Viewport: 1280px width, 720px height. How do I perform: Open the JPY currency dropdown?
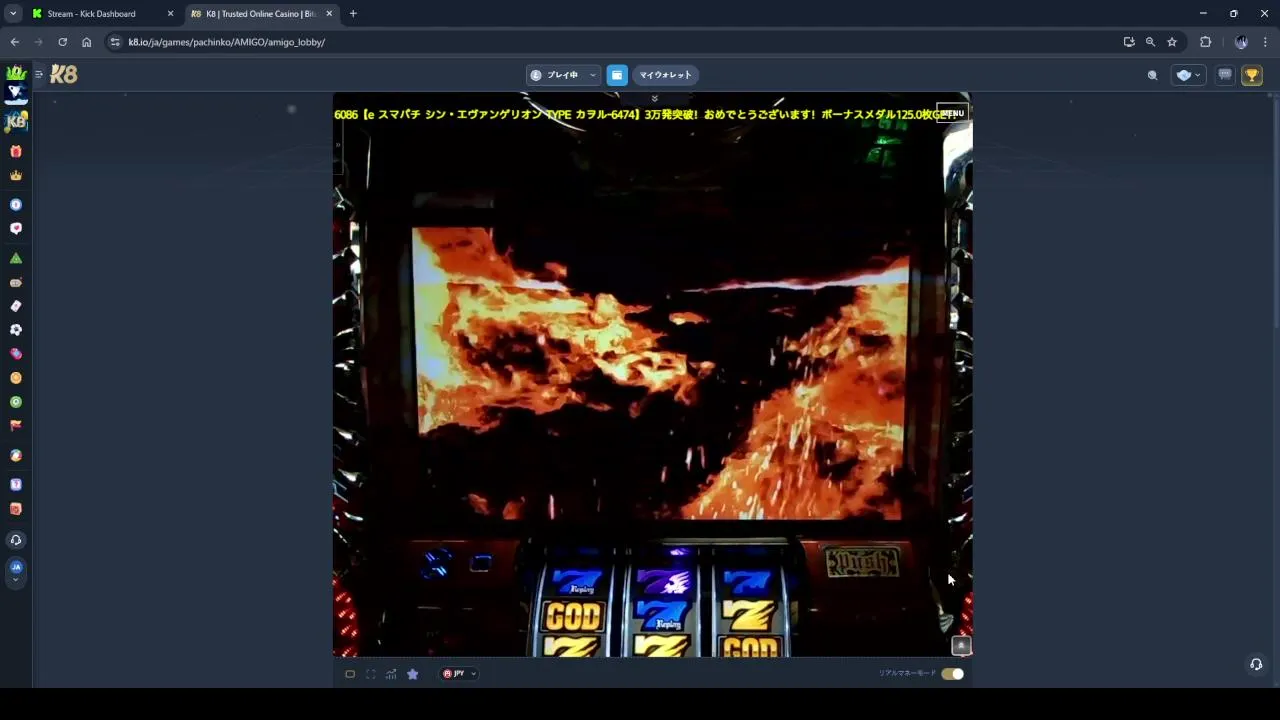click(x=460, y=674)
